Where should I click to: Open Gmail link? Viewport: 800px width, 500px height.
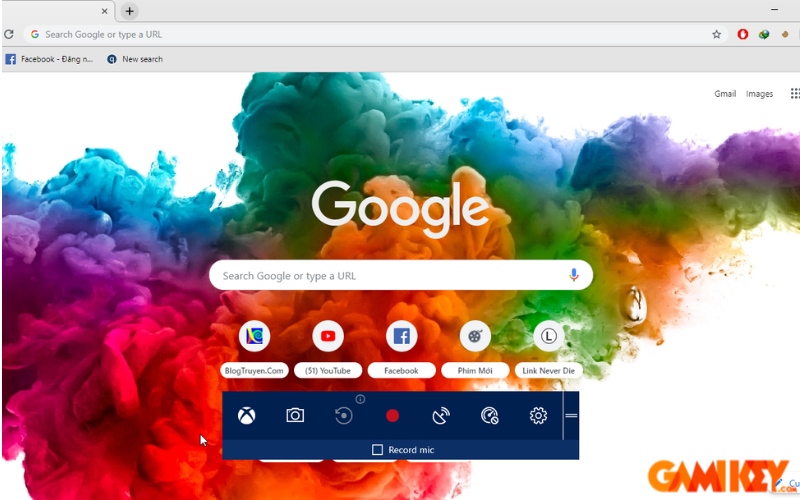[725, 93]
